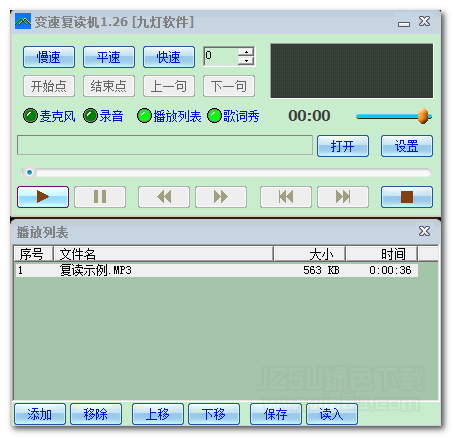Minimize the 变速复读机 window
452x437 pixels.
[x=404, y=24]
